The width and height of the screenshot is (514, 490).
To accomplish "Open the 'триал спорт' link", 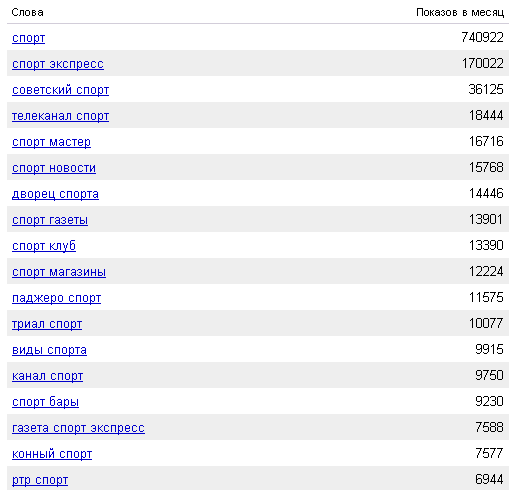I will tap(47, 324).
